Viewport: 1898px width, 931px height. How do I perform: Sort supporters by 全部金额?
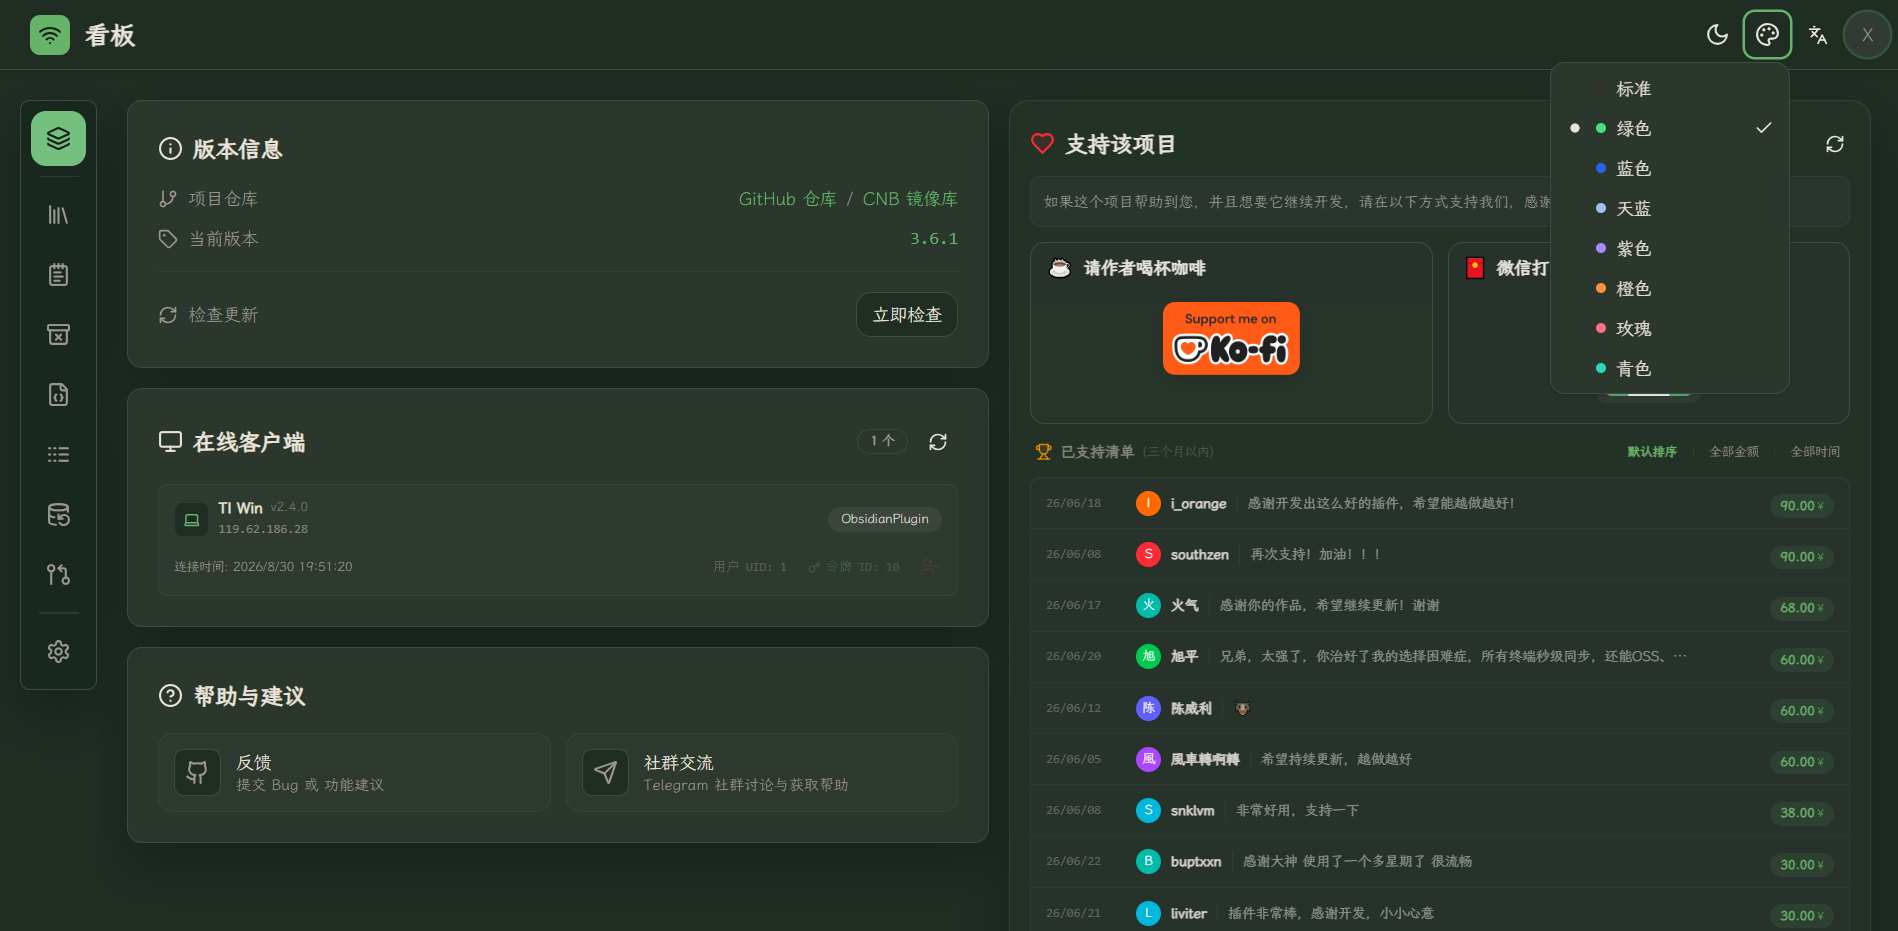click(1734, 452)
